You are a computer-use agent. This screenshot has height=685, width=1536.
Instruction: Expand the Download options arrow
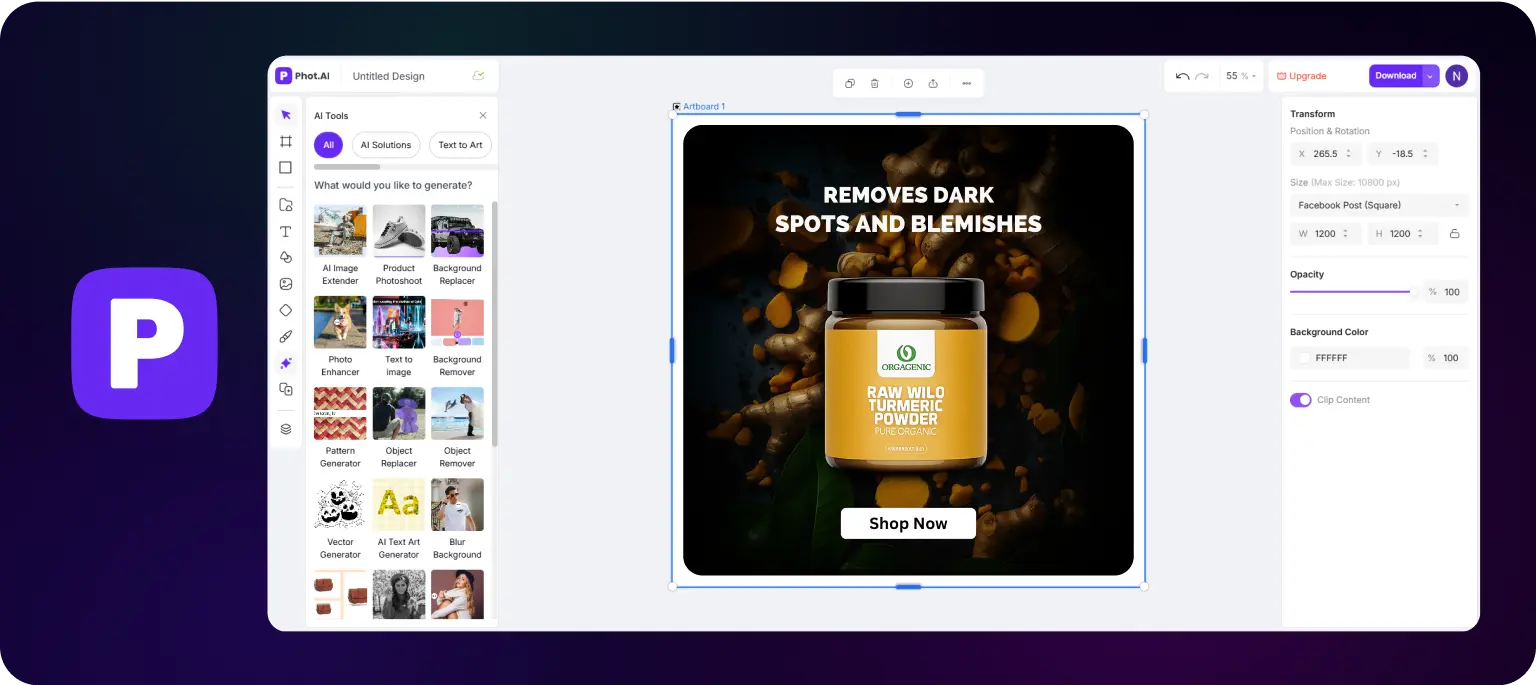1430,76
